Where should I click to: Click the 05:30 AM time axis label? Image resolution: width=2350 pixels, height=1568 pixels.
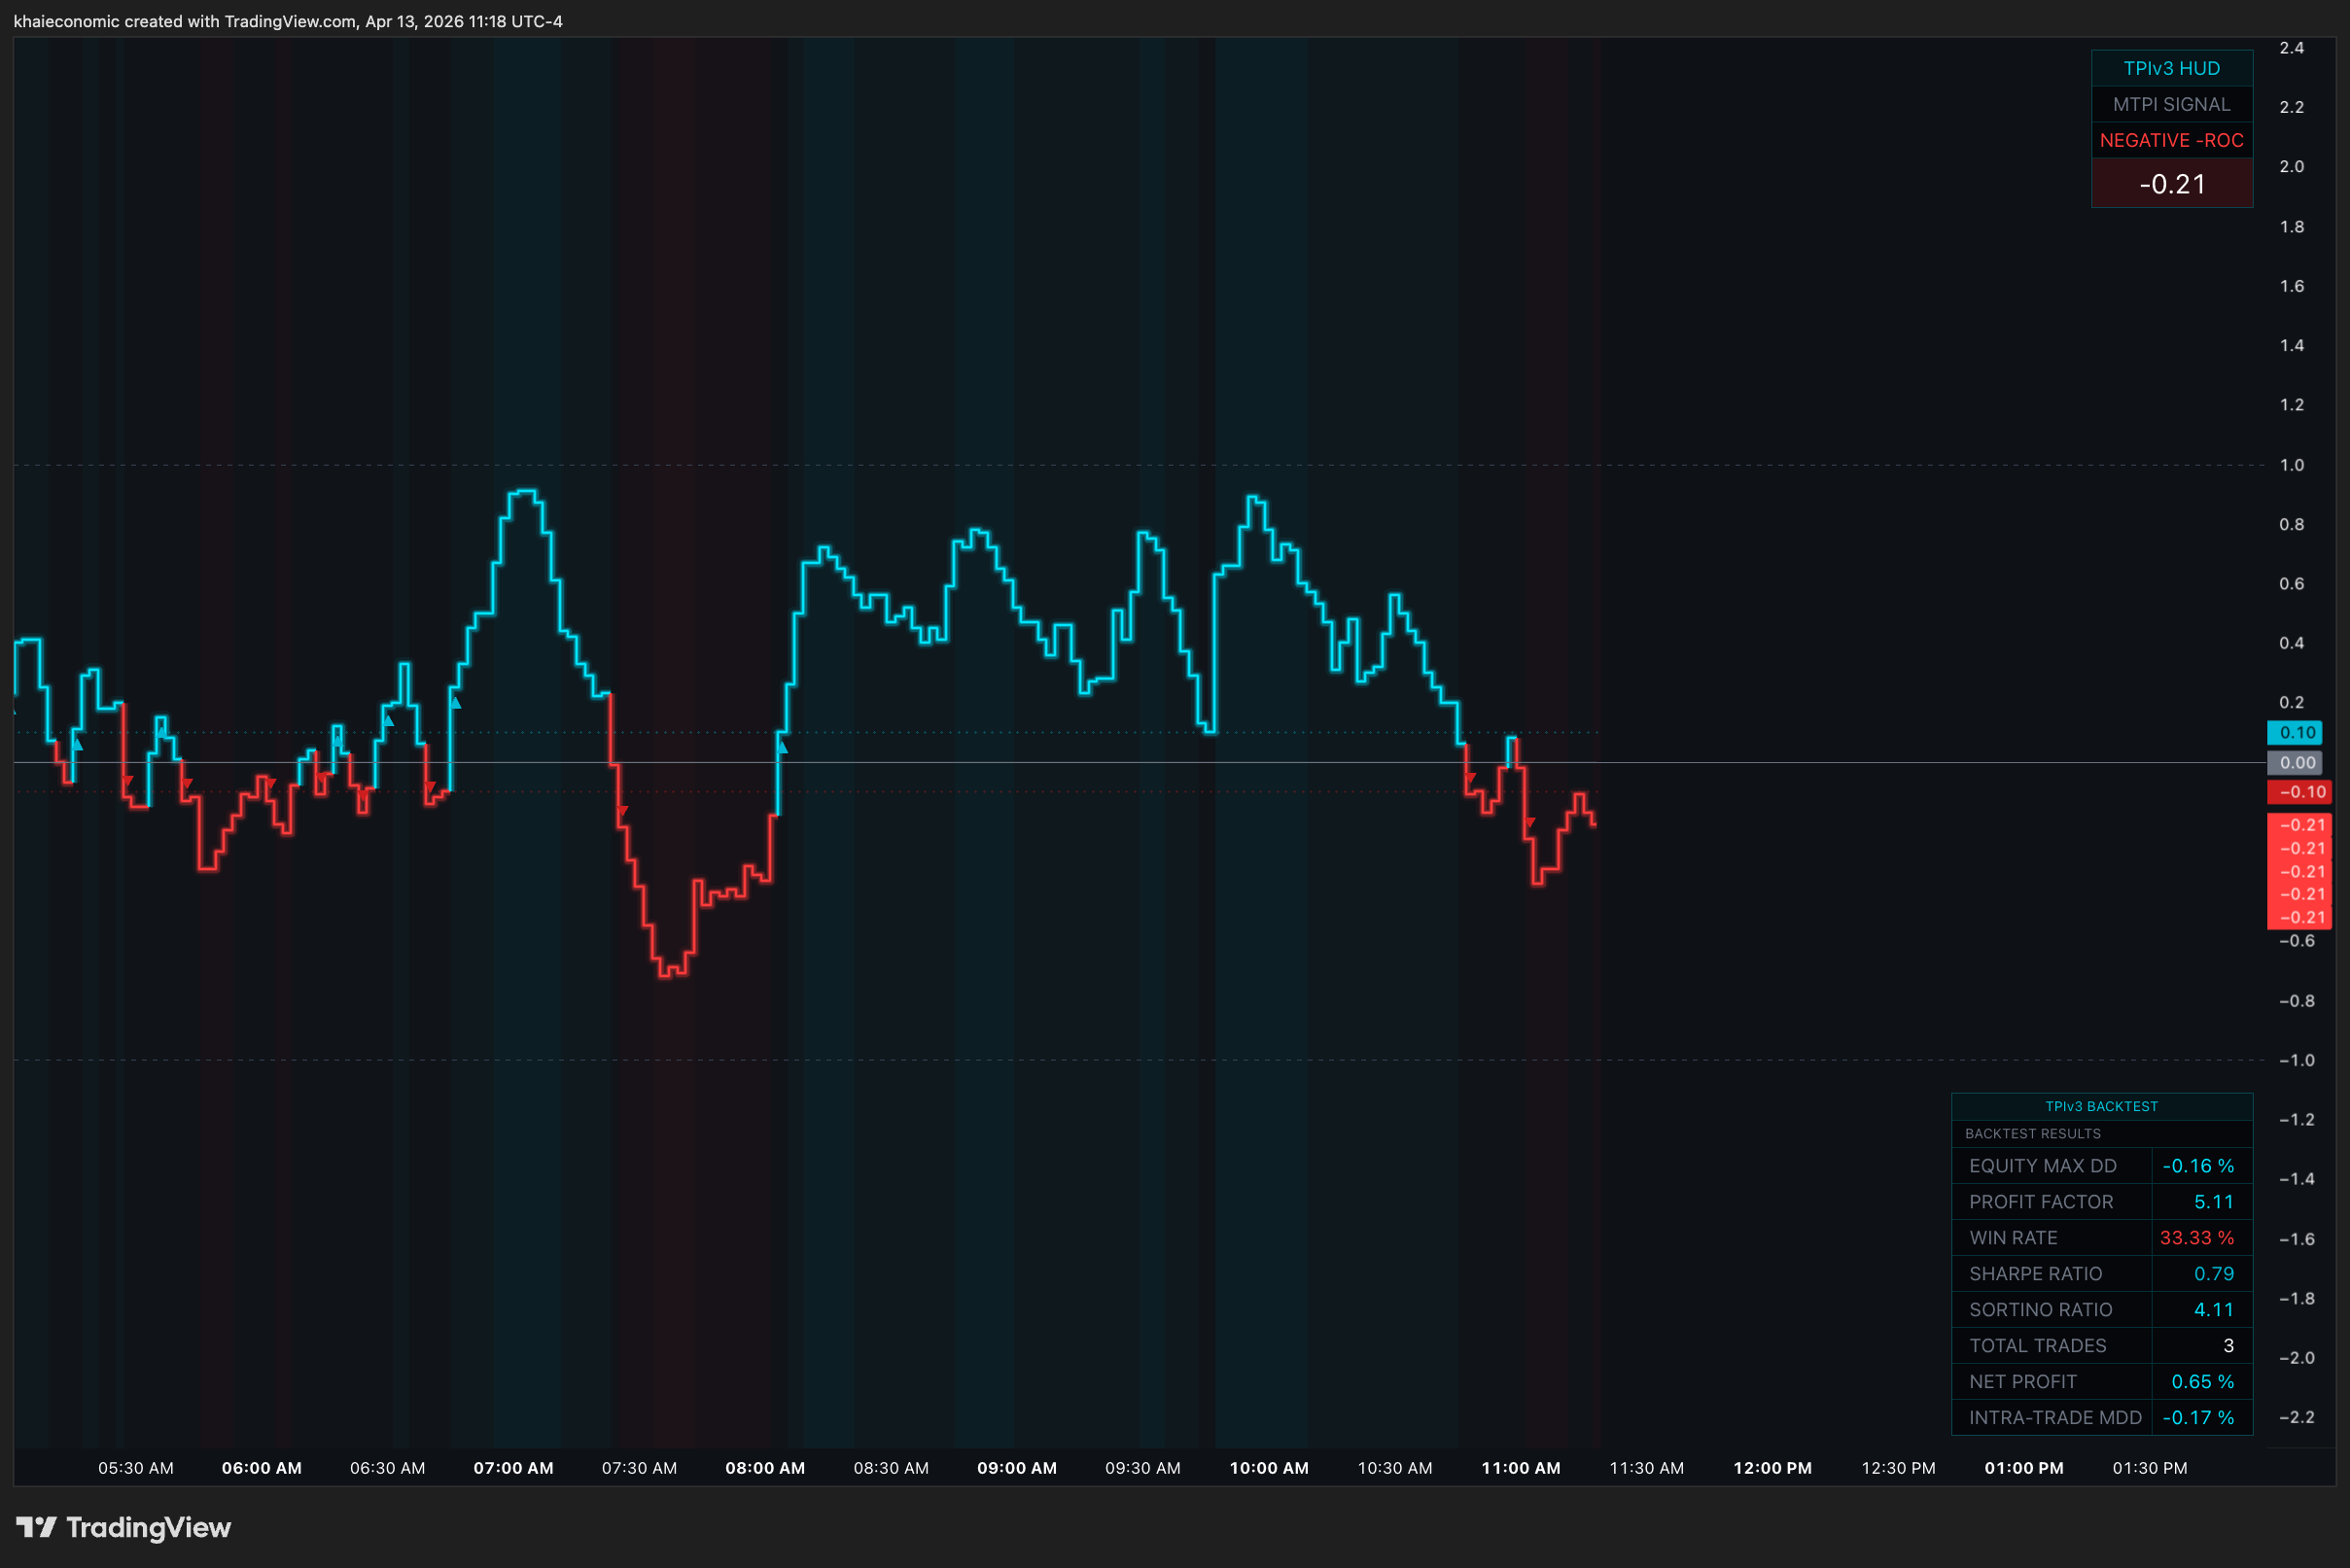coord(136,1468)
